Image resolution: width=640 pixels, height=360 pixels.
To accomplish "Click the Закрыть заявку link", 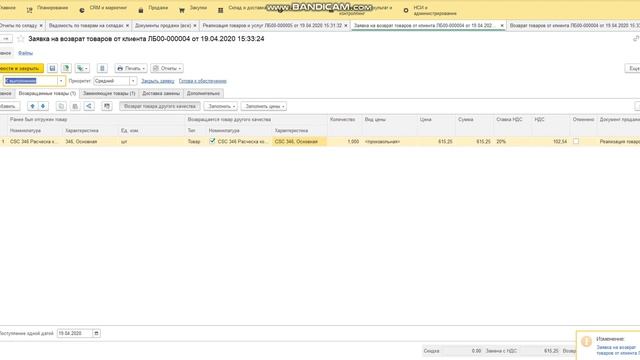I will [x=158, y=81].
